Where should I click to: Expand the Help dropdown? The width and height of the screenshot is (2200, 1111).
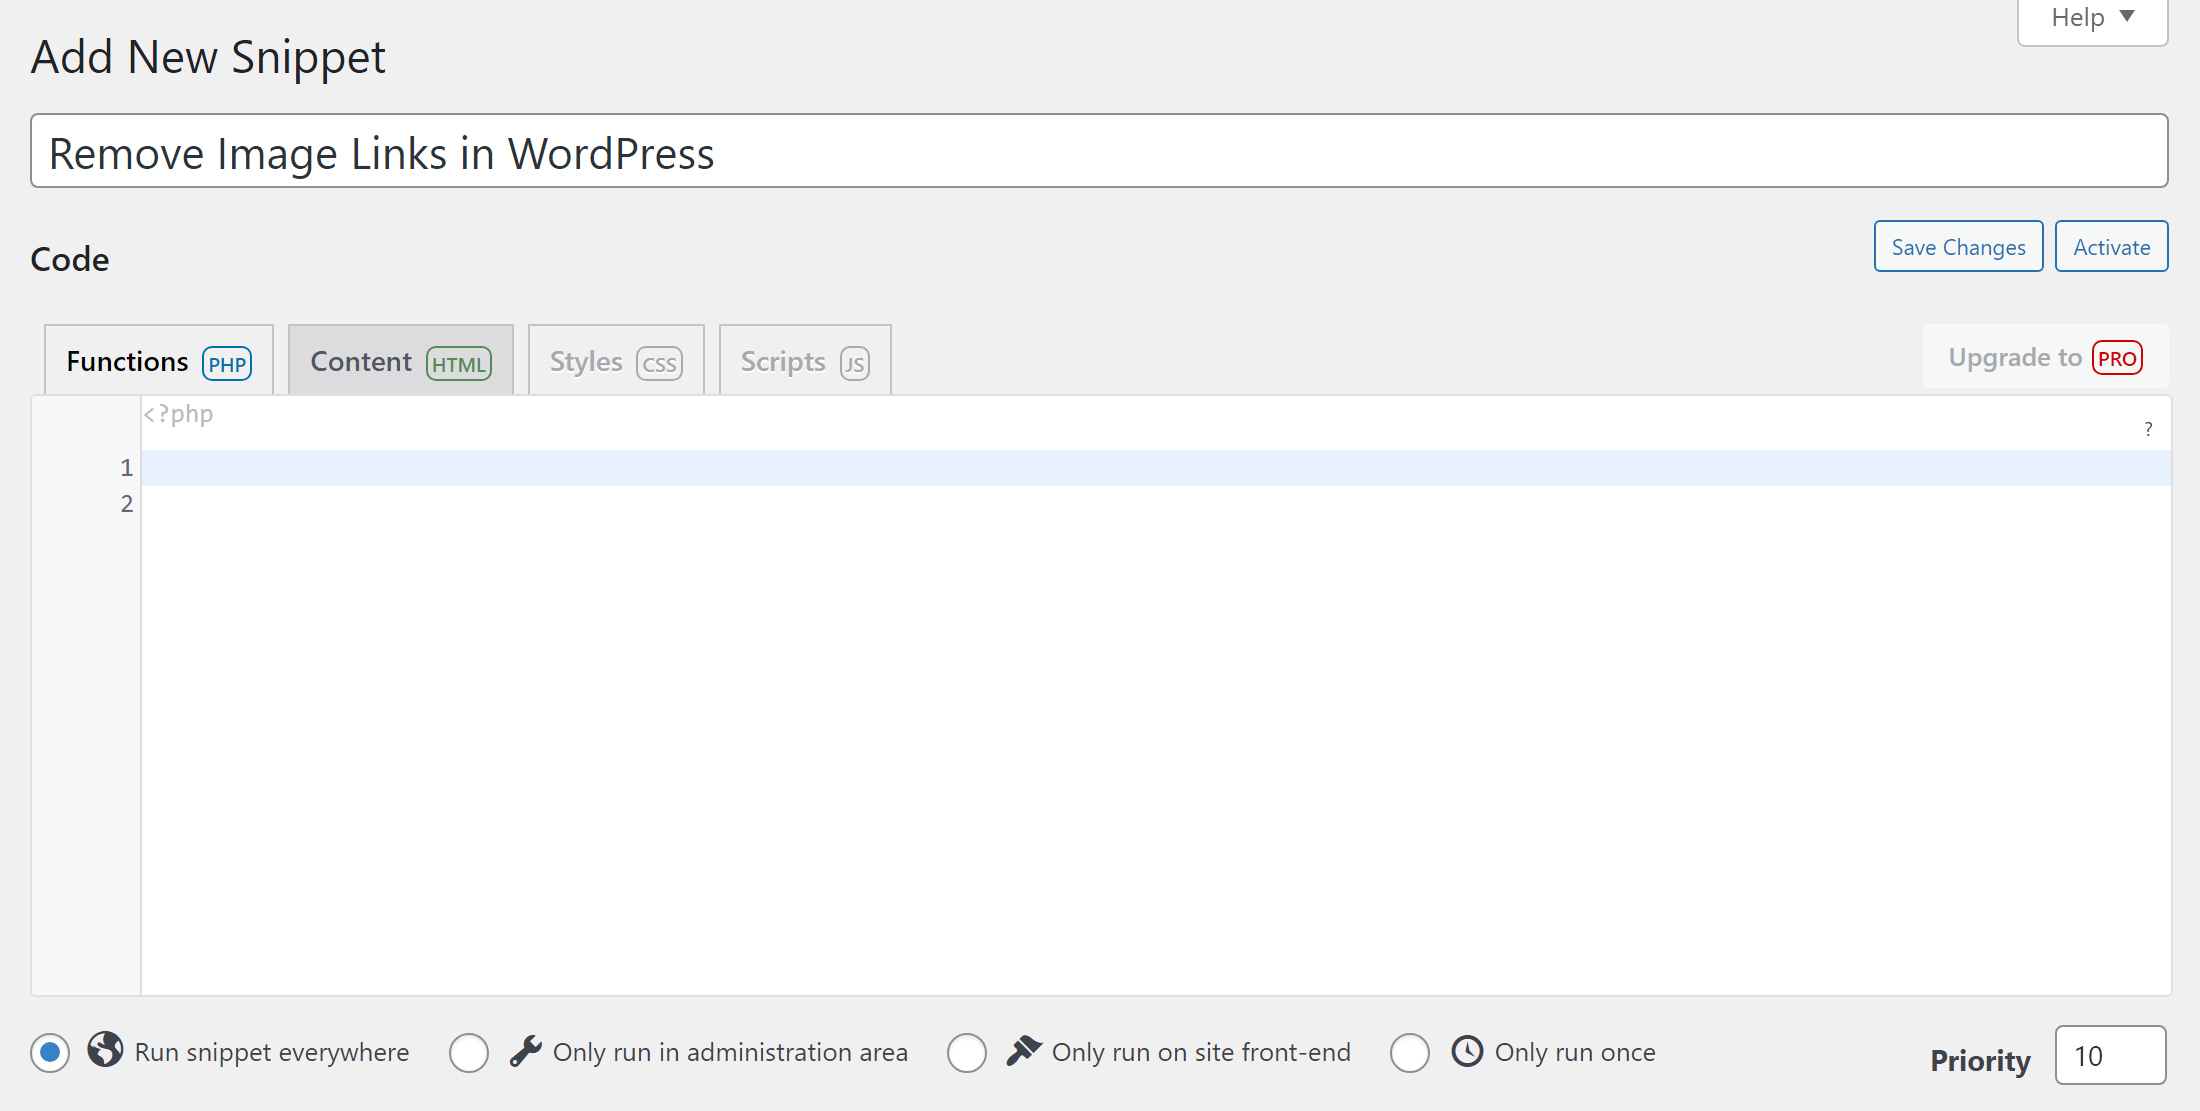pos(2091,17)
